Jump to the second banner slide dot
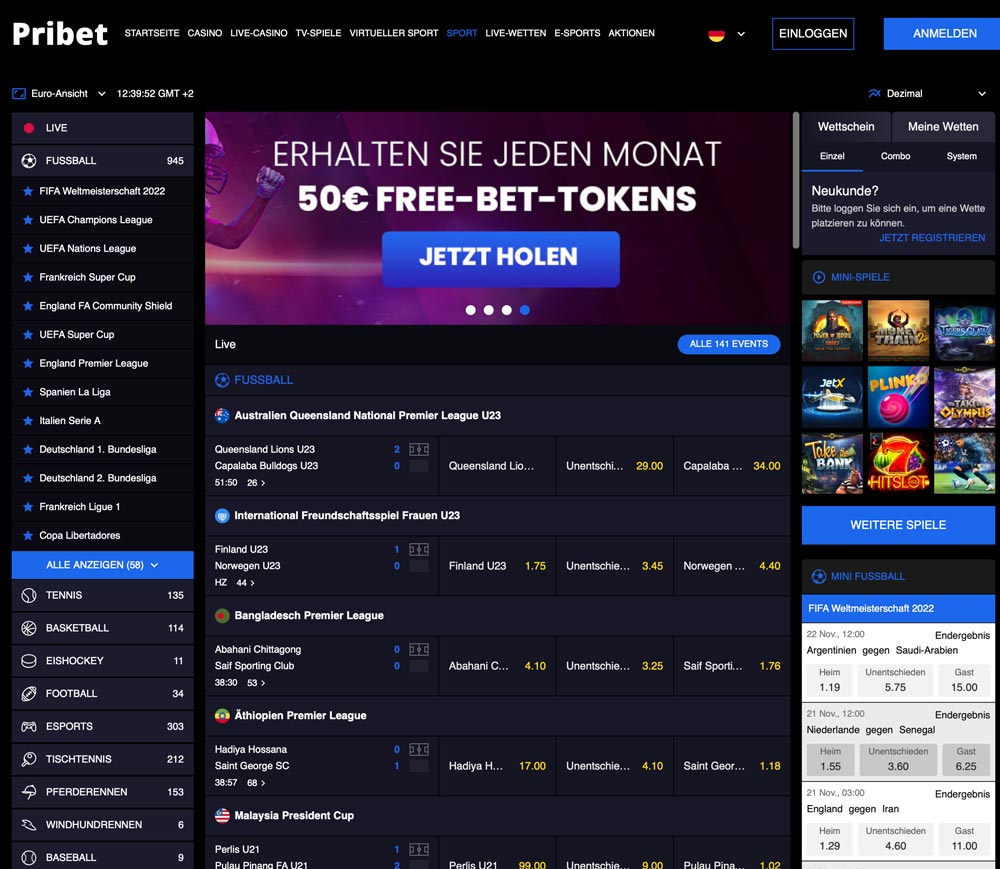Image resolution: width=1000 pixels, height=869 pixels. click(x=489, y=310)
